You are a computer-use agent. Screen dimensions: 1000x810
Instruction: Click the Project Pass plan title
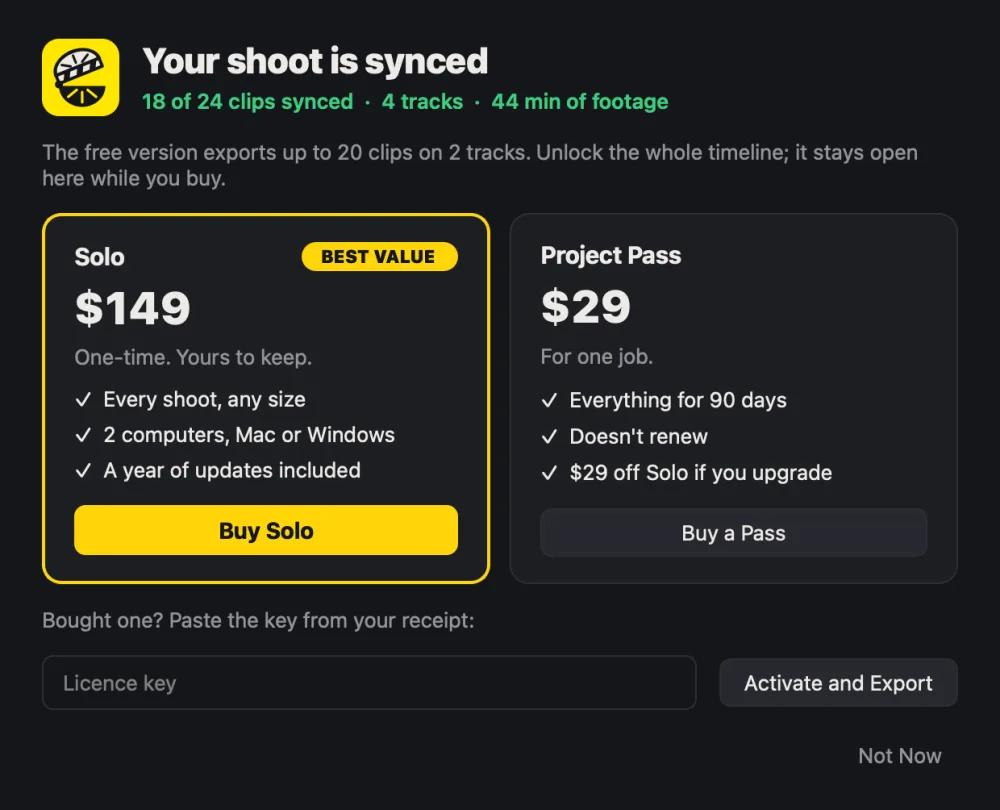611,256
